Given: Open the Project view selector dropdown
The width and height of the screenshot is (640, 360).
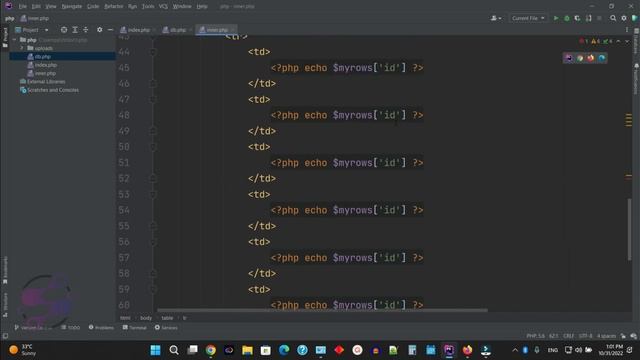Looking at the screenshot, I should (32, 30).
